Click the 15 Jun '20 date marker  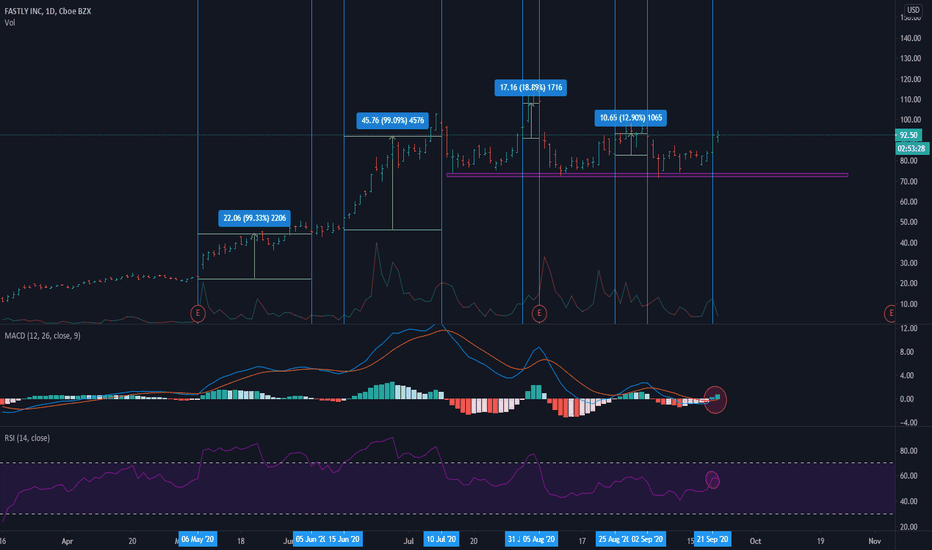[344, 539]
